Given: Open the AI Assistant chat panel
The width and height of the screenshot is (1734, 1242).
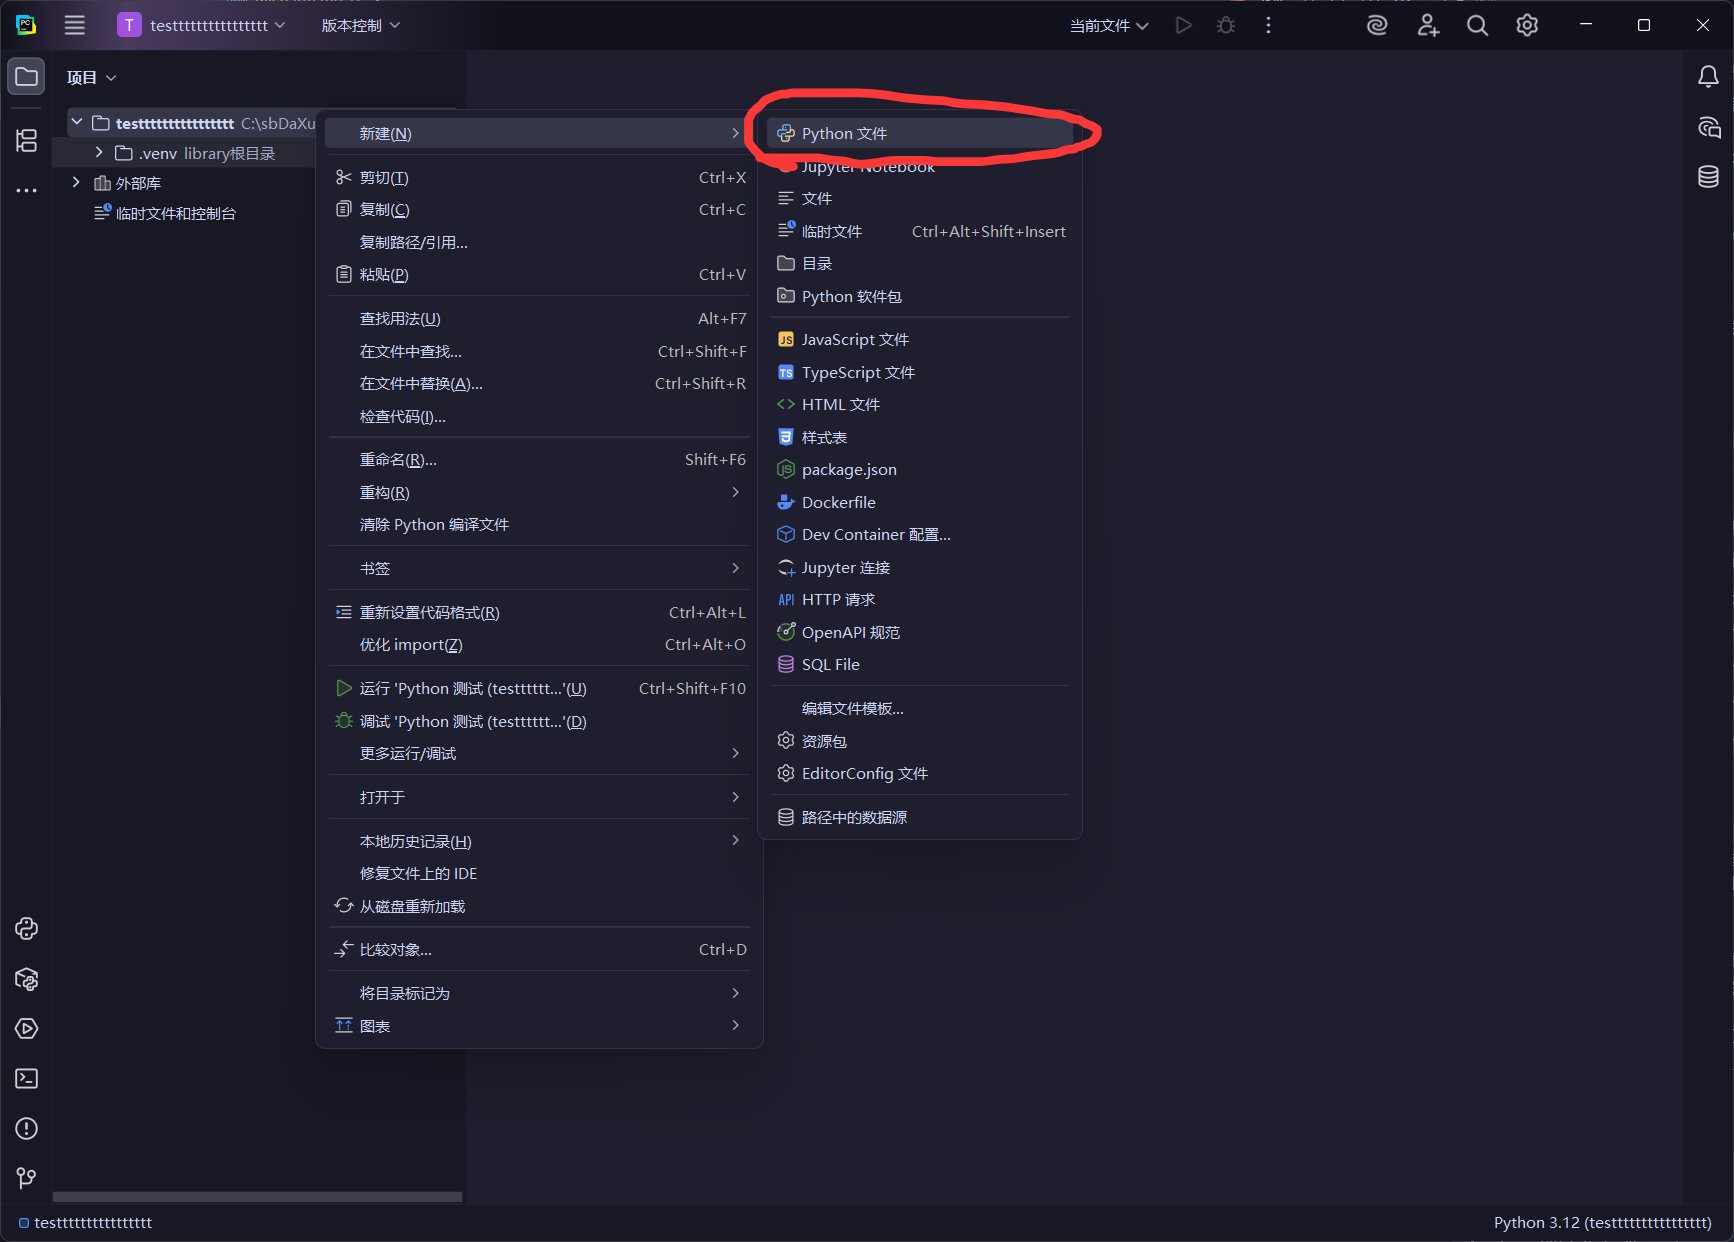Looking at the screenshot, I should (x=1709, y=127).
